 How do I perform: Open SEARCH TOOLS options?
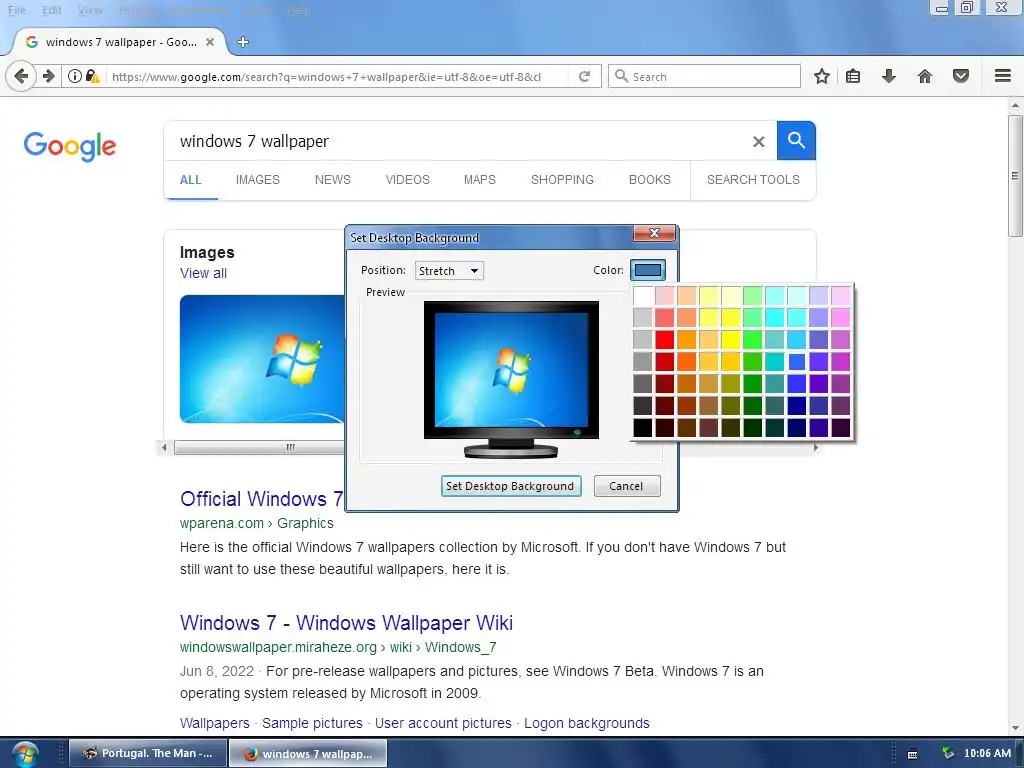coord(753,180)
